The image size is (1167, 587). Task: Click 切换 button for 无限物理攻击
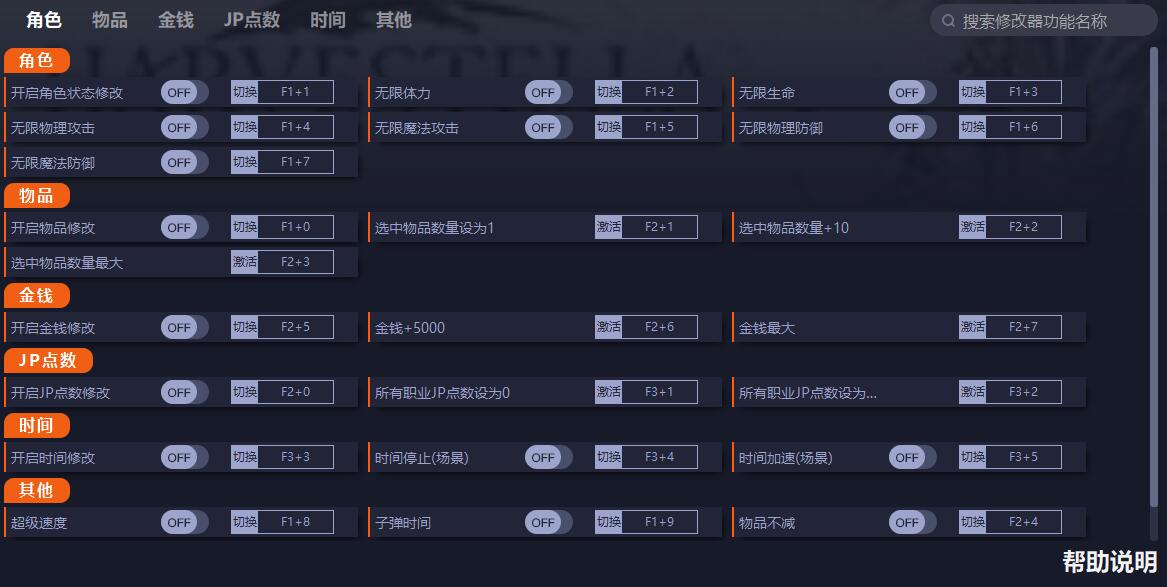[244, 127]
